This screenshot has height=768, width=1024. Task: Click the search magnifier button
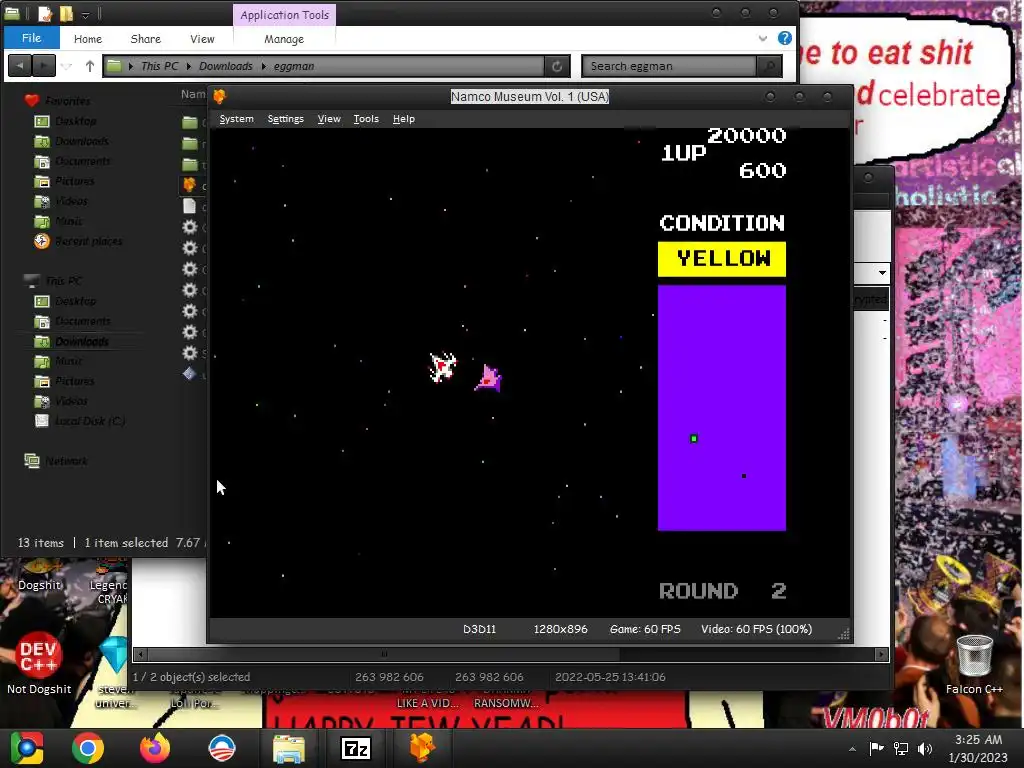(769, 66)
